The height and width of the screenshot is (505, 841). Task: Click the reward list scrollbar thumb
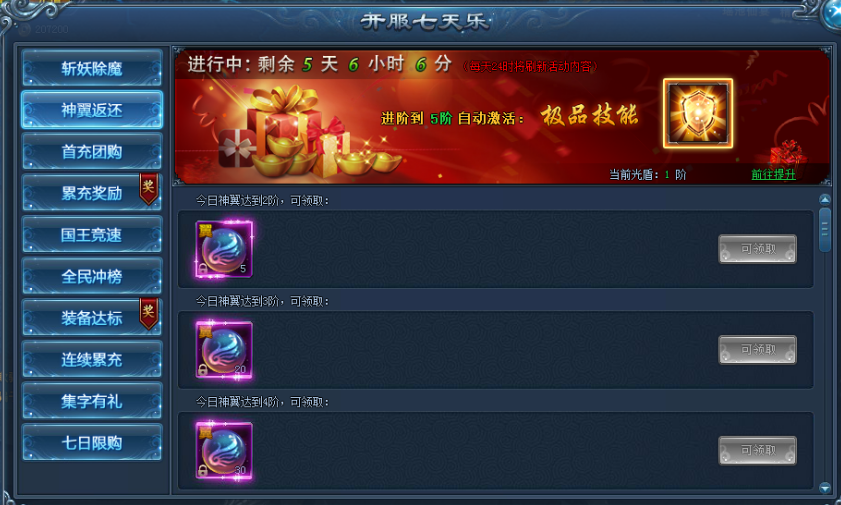[825, 230]
